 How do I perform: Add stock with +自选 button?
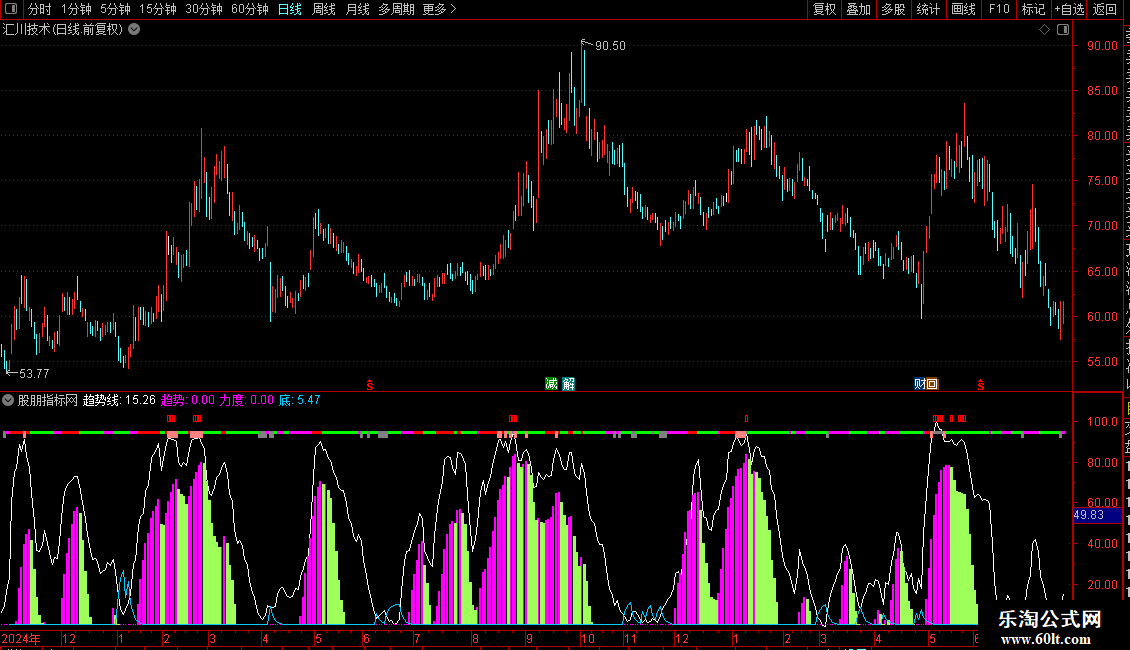(x=1069, y=9)
